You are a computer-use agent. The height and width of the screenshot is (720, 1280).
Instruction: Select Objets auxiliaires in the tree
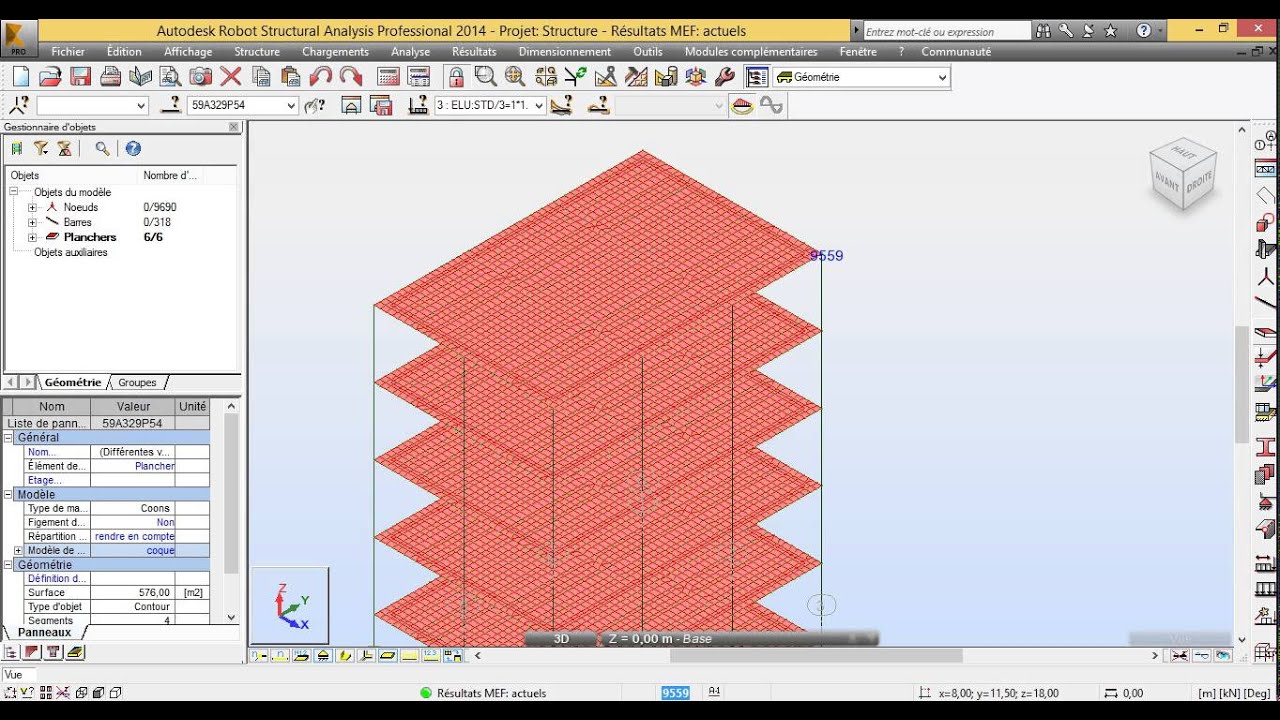(x=71, y=252)
